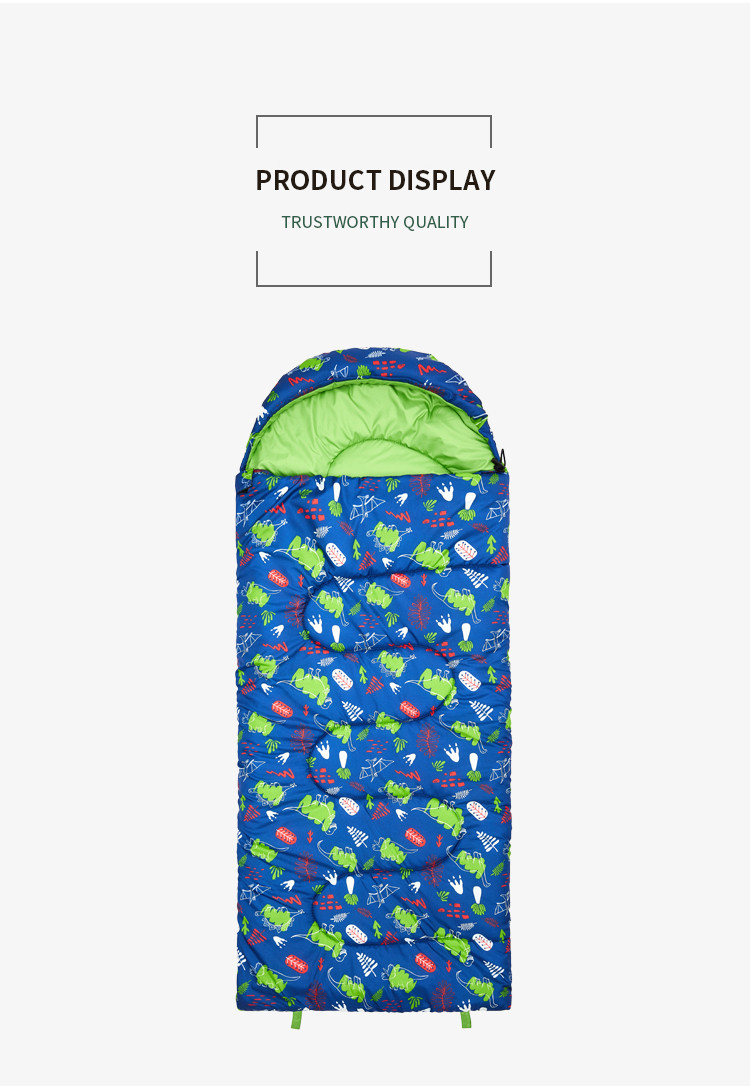The height and width of the screenshot is (1086, 750).
Task: Click the top bracket line above the heading
Action: [x=374, y=116]
